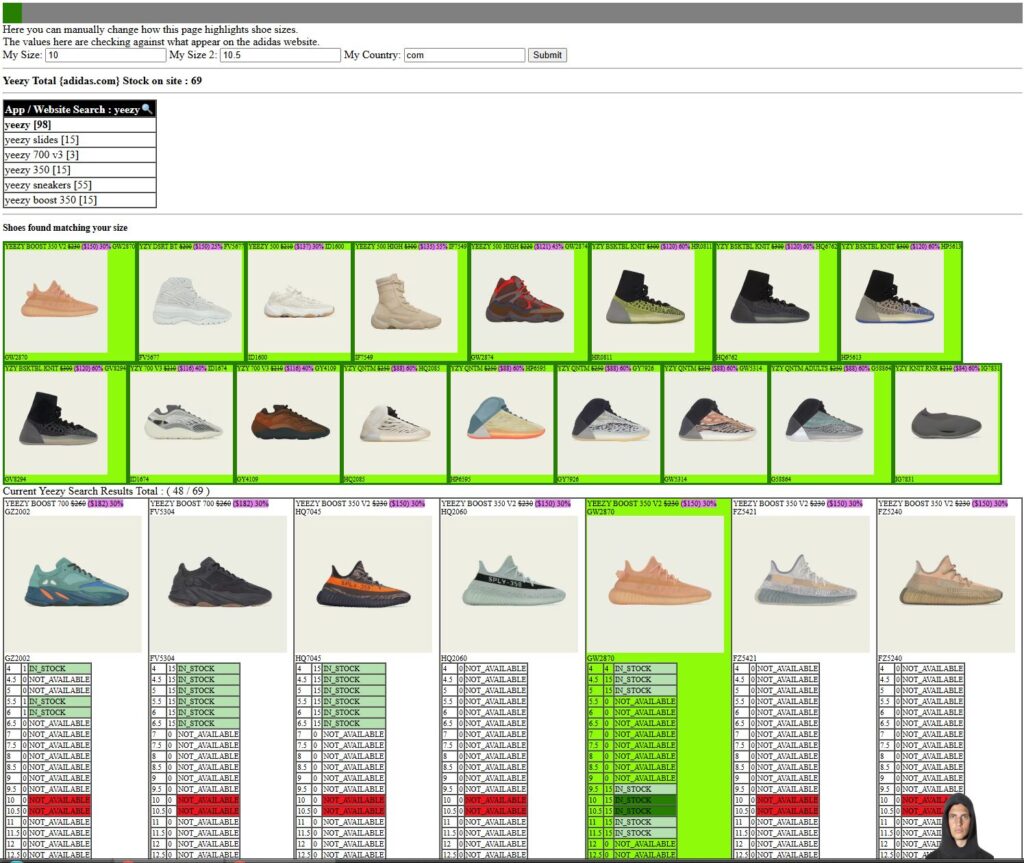This screenshot has width=1024, height=863.
Task: Click the red size 10.5 cell under HQ7045
Action: (353, 811)
